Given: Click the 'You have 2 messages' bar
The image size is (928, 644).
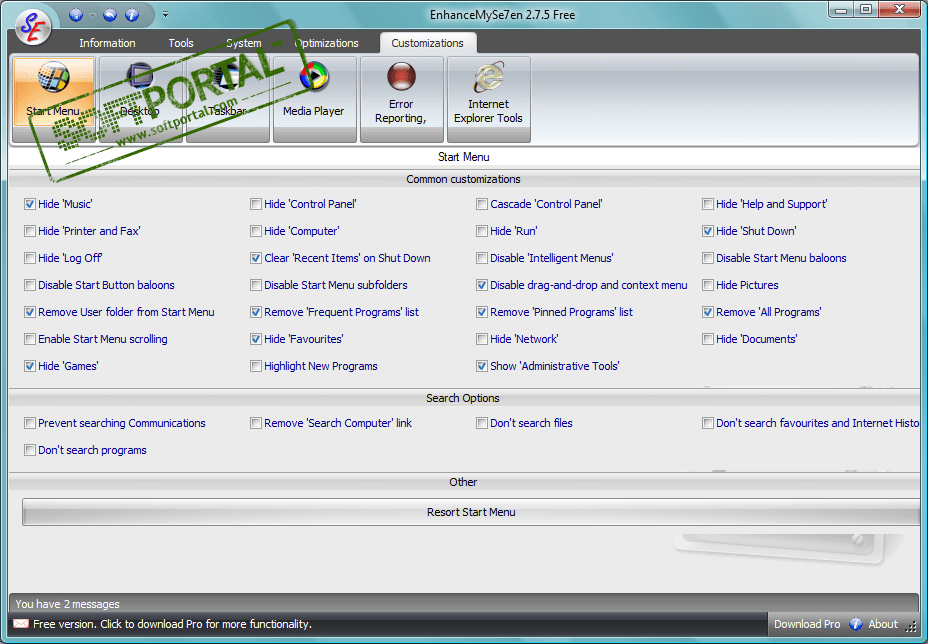Looking at the screenshot, I should [x=463, y=604].
